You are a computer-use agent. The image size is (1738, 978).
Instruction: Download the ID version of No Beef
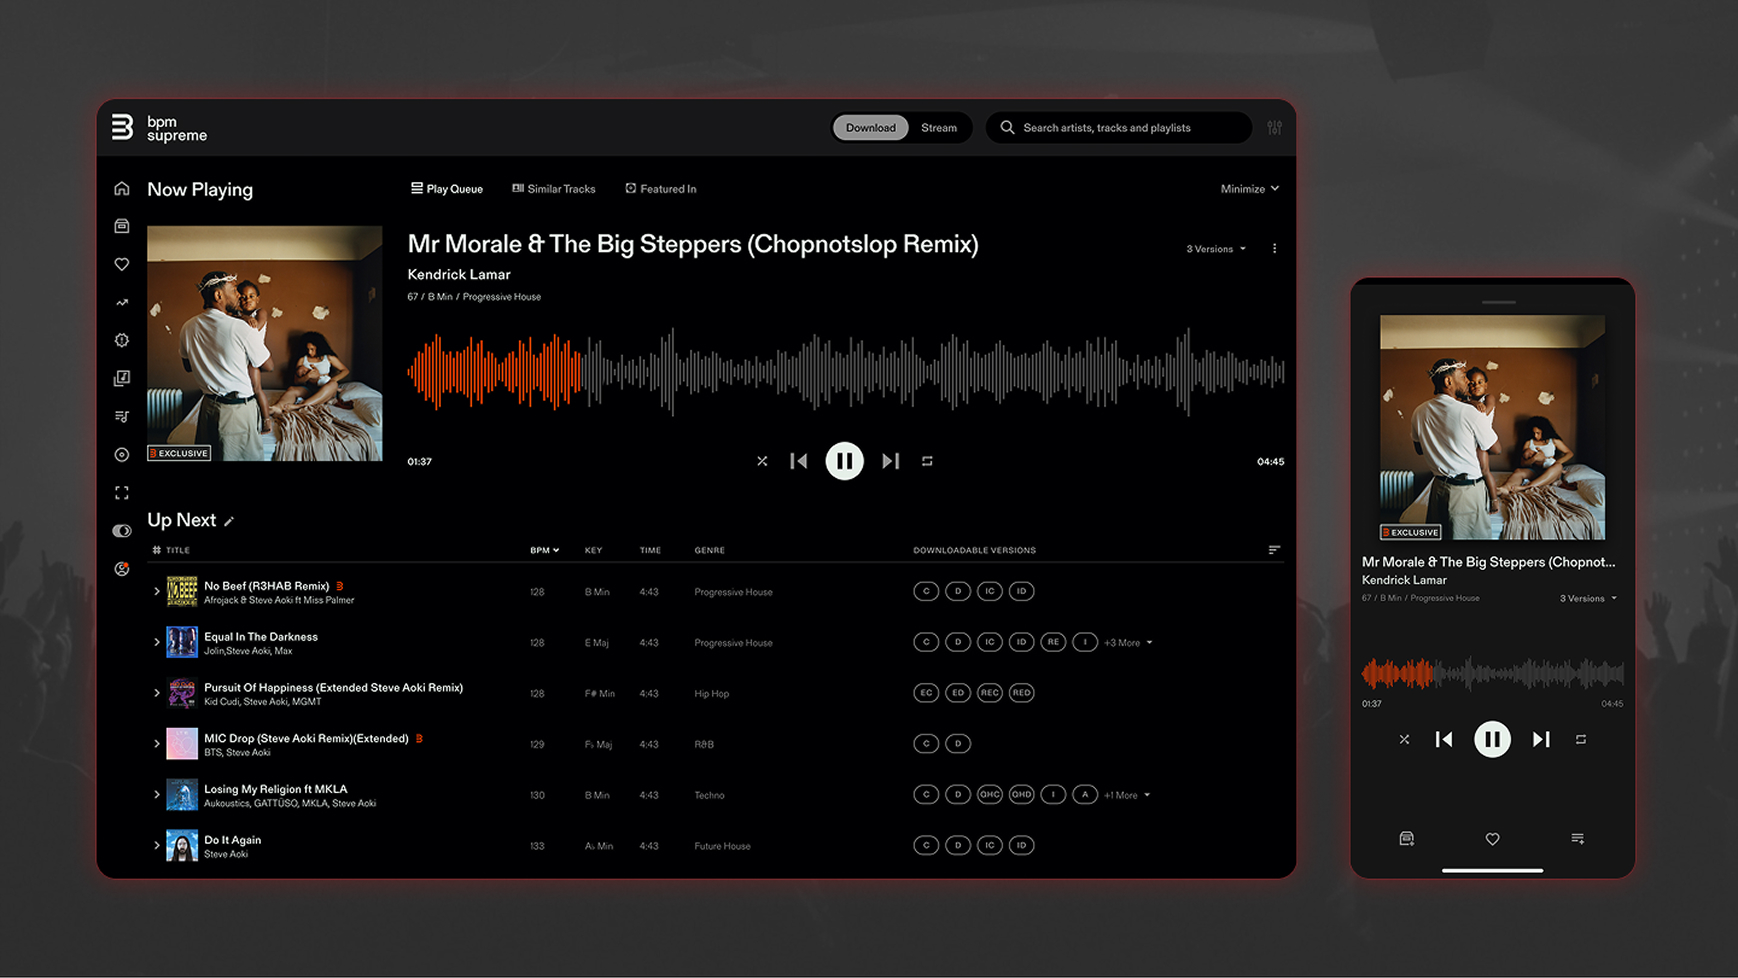[x=1021, y=591]
